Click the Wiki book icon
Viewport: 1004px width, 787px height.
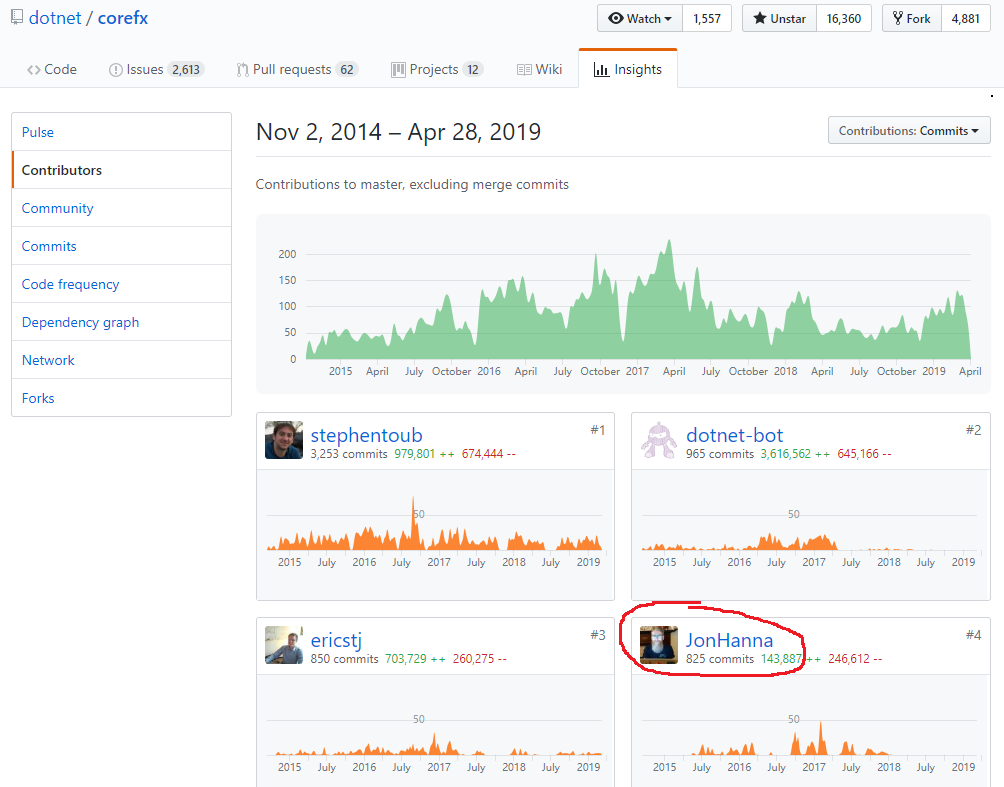(x=524, y=70)
